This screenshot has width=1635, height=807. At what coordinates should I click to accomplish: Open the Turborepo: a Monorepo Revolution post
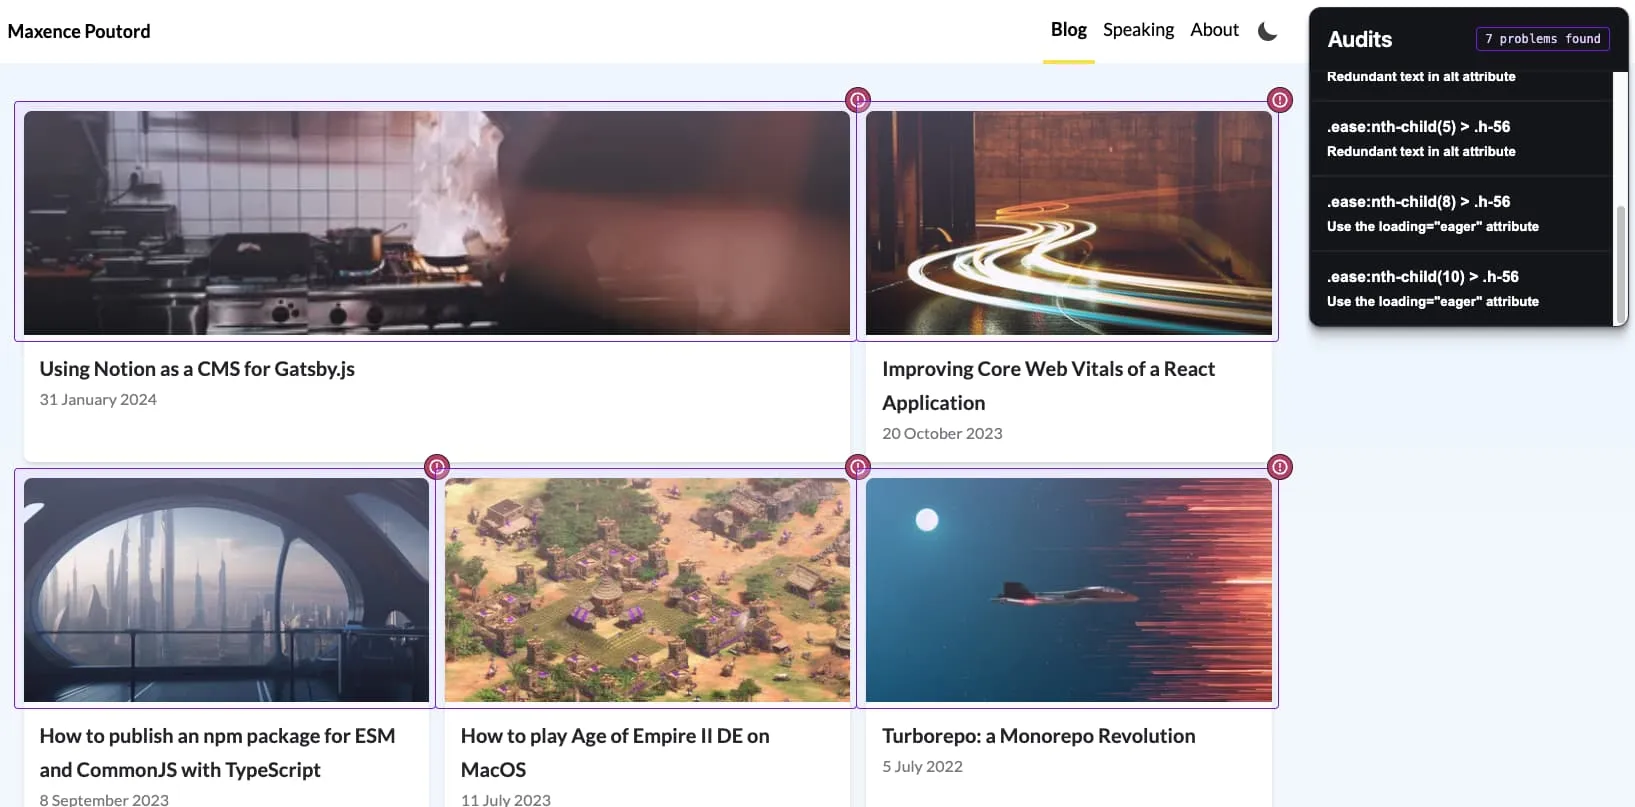click(1038, 736)
